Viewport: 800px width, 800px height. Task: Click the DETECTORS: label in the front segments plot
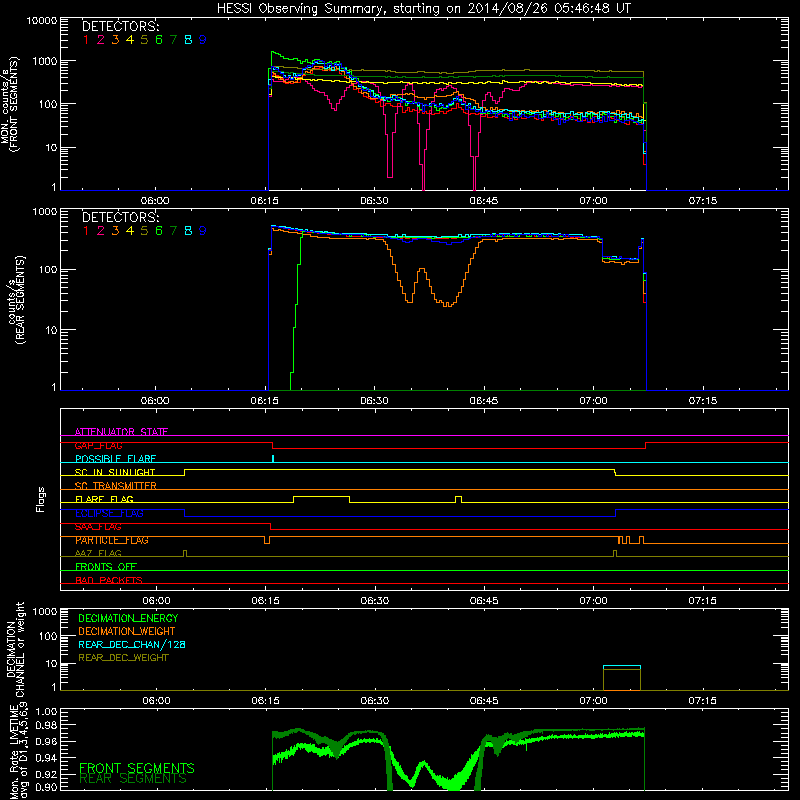(x=120, y=26)
